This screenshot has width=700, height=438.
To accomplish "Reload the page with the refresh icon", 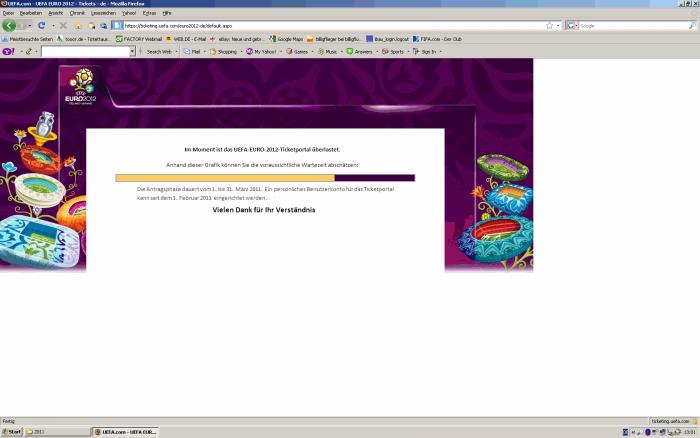I will click(41, 25).
